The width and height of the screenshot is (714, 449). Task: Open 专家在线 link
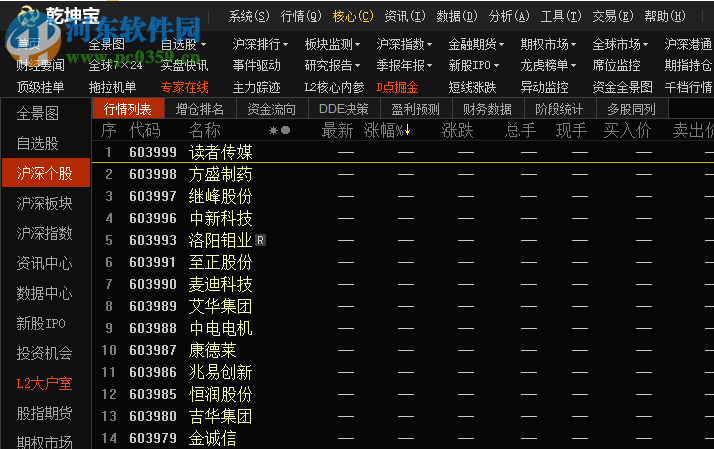pyautogui.click(x=184, y=87)
